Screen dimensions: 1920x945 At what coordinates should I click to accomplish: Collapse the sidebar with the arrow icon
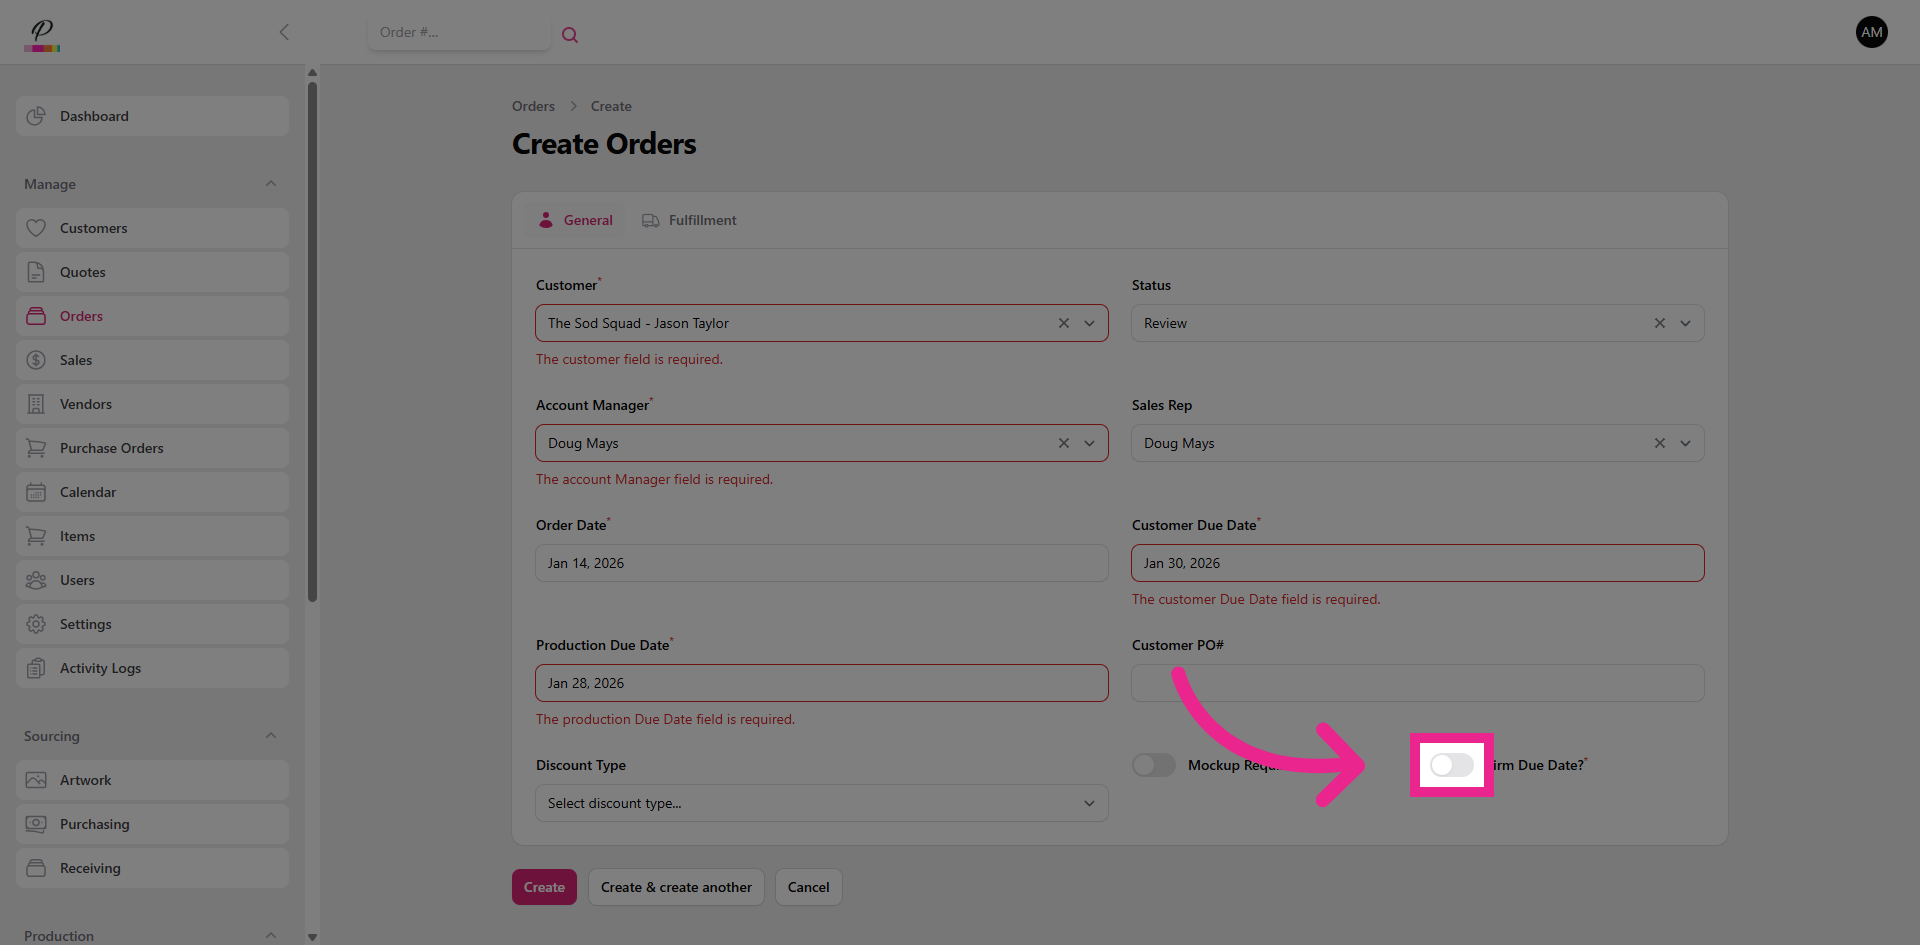(x=284, y=32)
